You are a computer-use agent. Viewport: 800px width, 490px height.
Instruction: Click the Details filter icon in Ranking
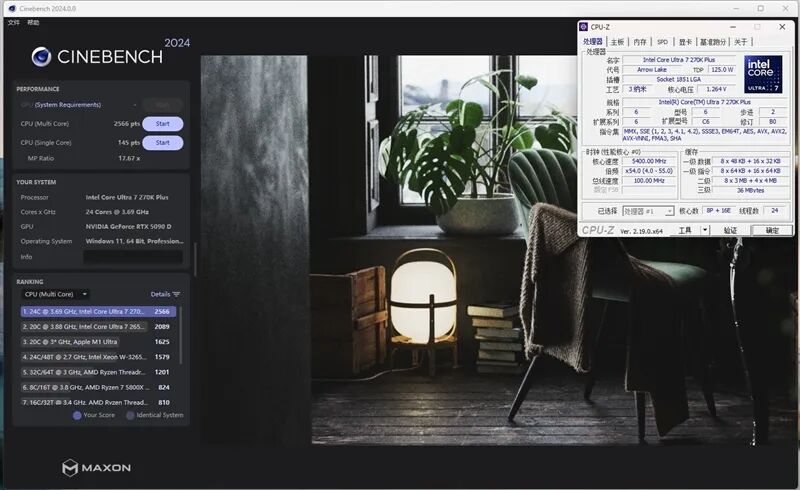177,294
